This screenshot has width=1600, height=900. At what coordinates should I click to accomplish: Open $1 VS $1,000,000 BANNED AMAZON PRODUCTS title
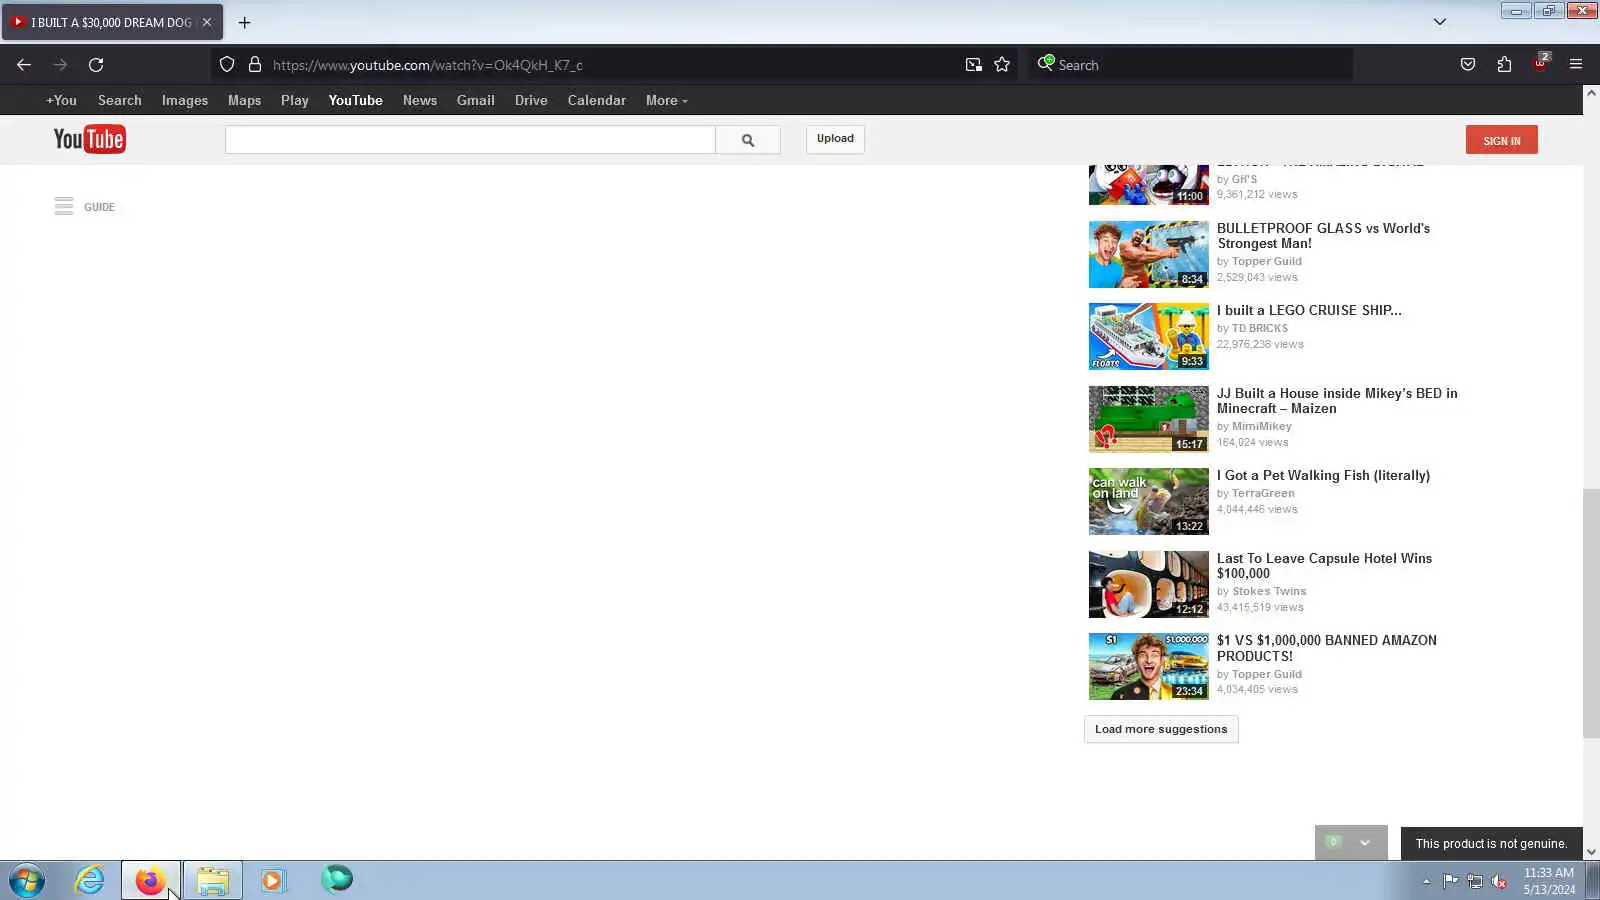pyautogui.click(x=1327, y=648)
